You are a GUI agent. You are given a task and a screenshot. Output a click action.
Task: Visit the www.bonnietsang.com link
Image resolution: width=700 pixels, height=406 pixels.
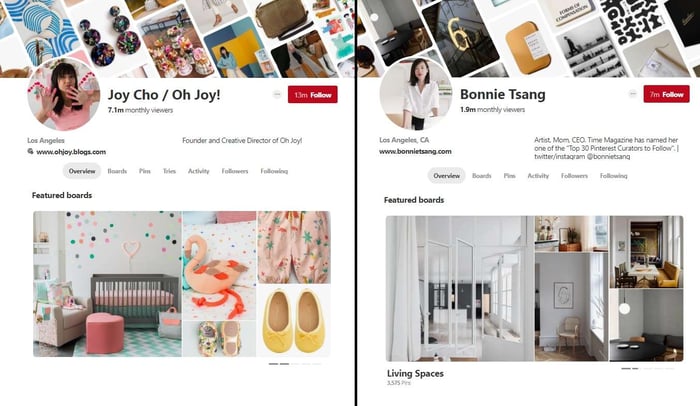point(415,151)
